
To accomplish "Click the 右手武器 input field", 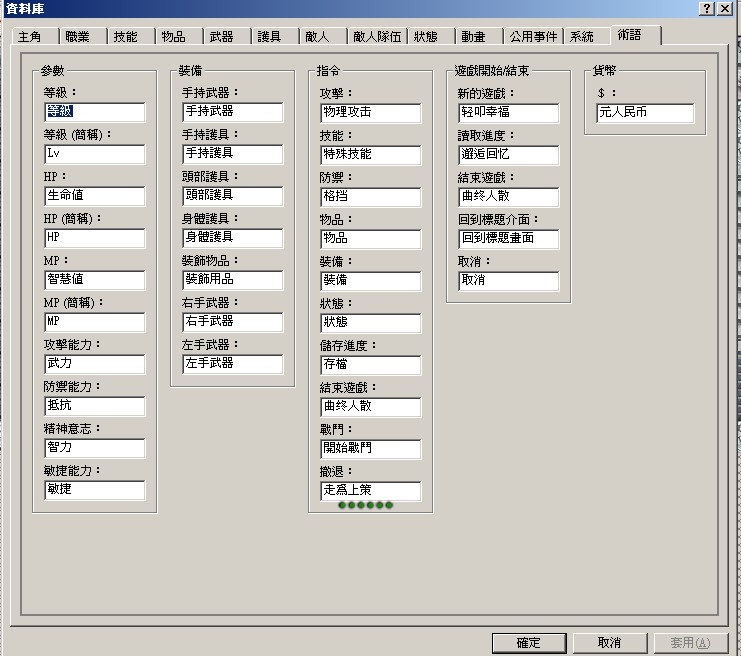I will point(233,322).
